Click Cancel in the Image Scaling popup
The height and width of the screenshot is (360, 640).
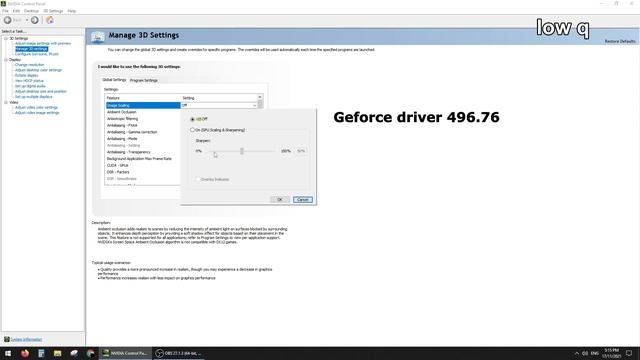coord(303,200)
